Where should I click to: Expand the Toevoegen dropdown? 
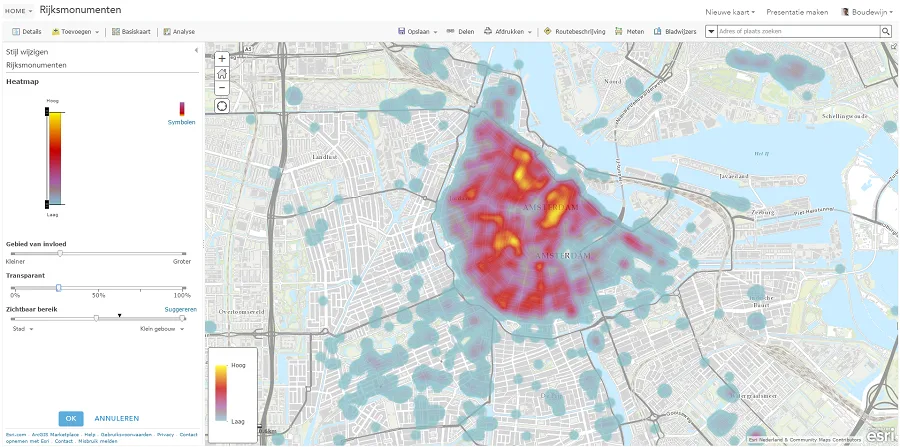(x=75, y=32)
